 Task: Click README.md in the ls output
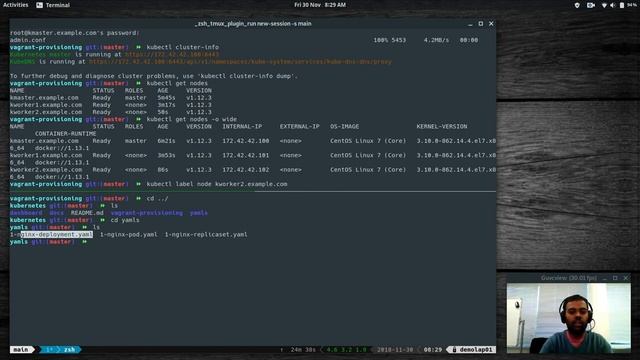coord(87,213)
